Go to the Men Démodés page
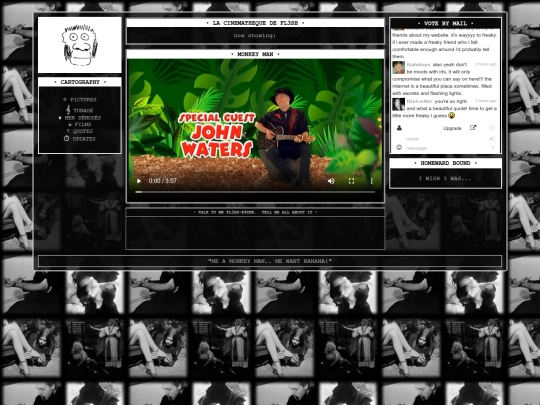540x405 pixels. 83,118
